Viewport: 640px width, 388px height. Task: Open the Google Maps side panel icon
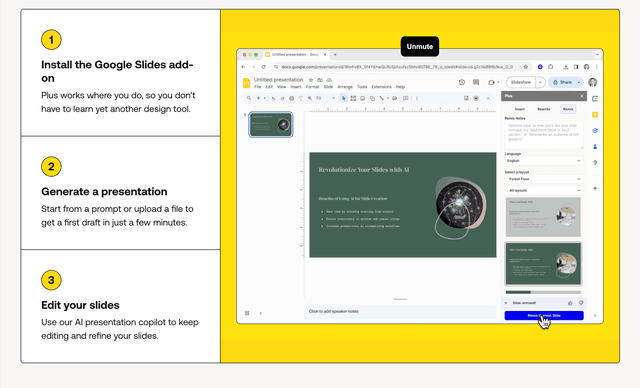tap(595, 162)
